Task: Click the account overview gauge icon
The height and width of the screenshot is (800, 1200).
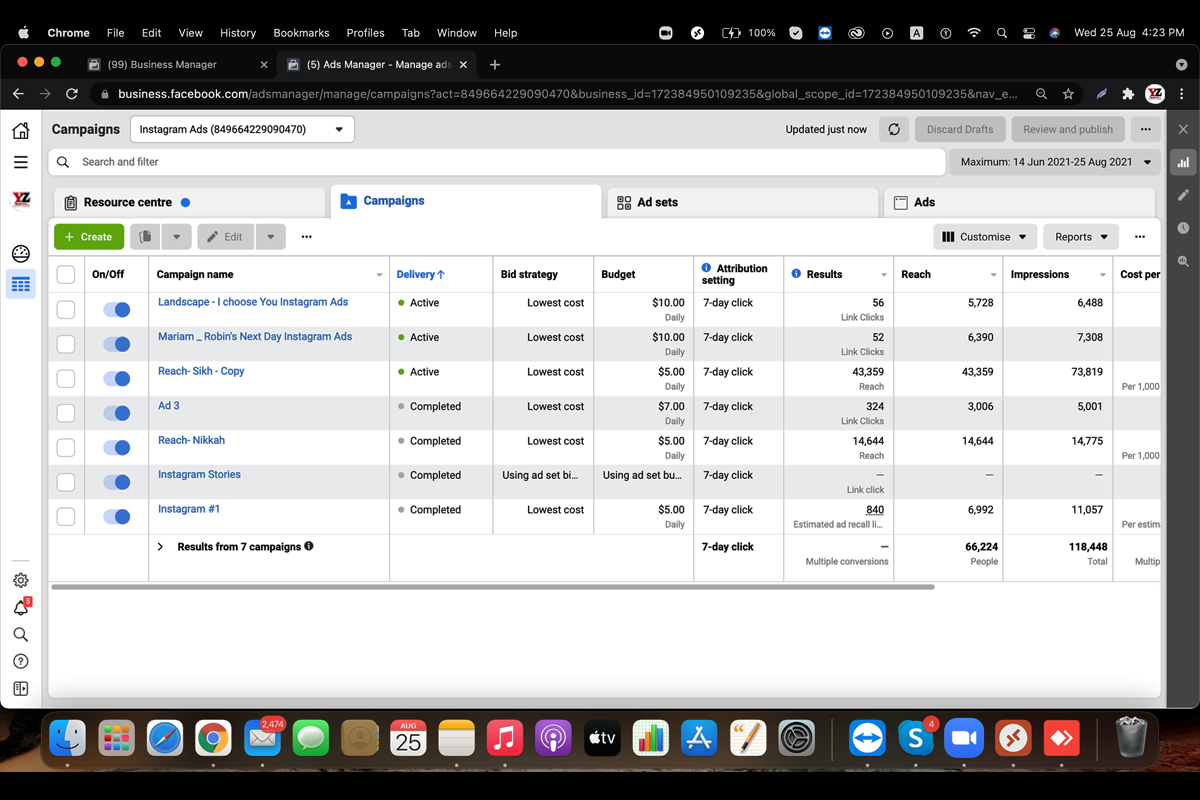Action: 21,253
